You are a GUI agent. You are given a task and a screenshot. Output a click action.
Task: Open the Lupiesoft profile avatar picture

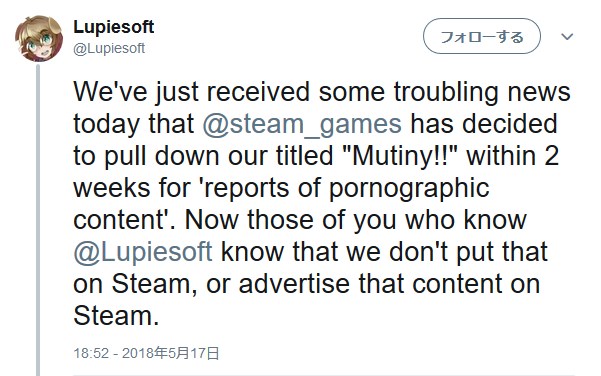[39, 38]
